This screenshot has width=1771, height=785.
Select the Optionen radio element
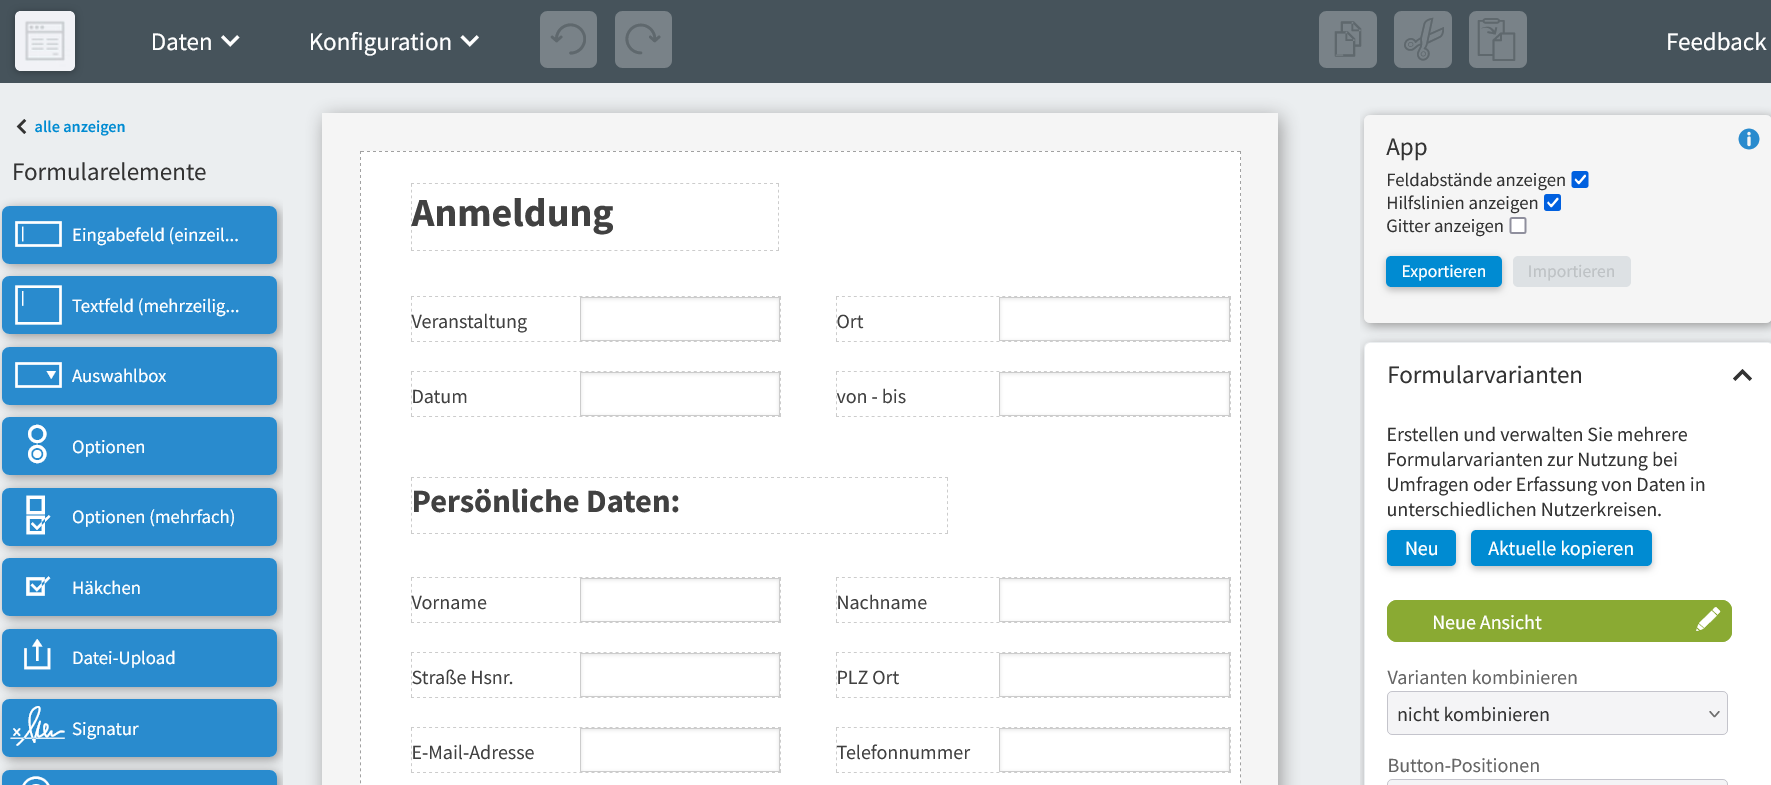pos(140,446)
